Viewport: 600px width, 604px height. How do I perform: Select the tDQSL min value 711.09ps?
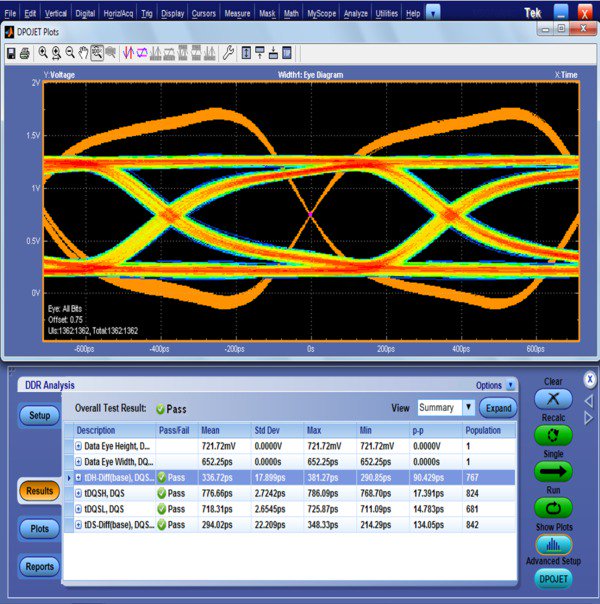(x=375, y=509)
